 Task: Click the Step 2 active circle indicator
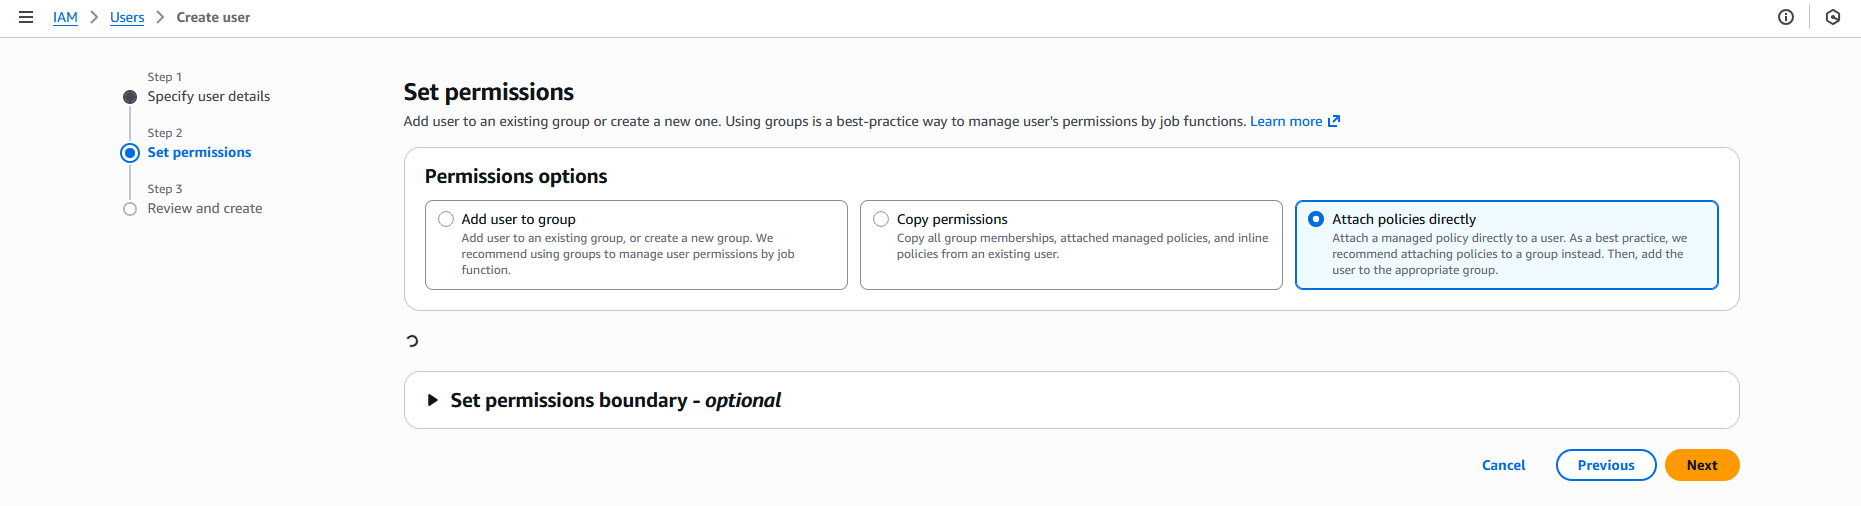point(130,153)
